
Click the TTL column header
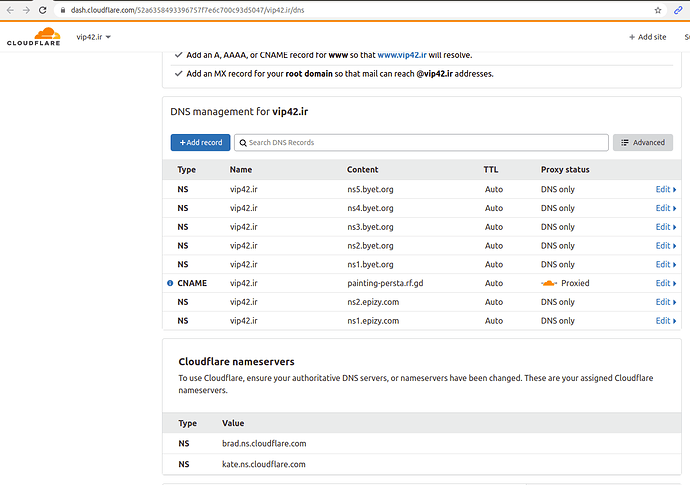coord(491,169)
